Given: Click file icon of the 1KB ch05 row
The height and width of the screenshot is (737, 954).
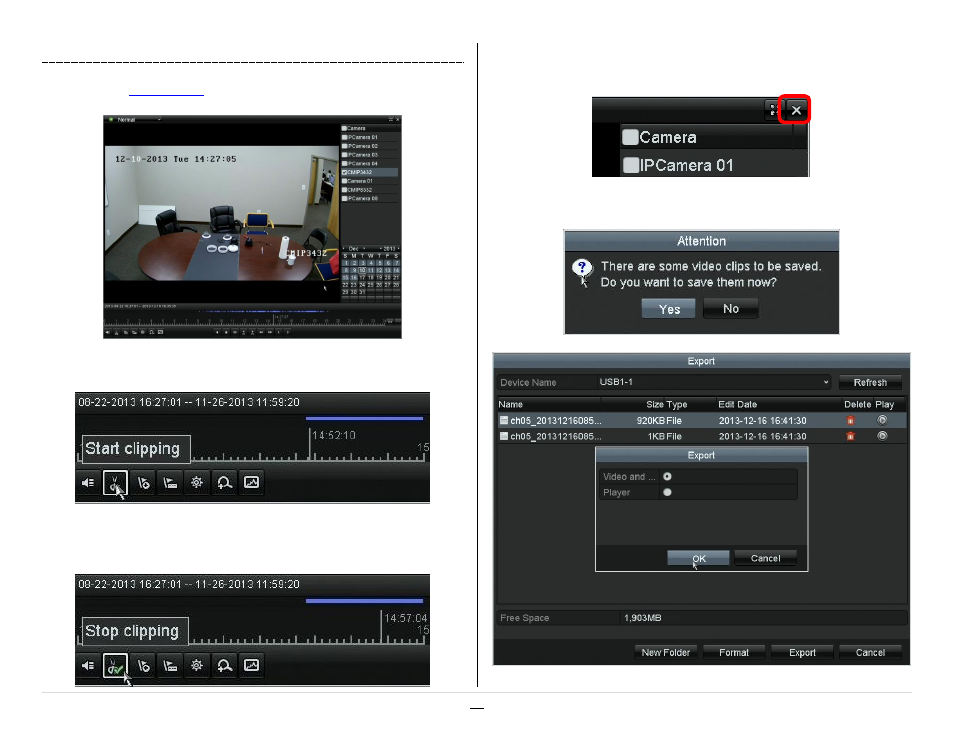Looking at the screenshot, I should click(x=504, y=436).
